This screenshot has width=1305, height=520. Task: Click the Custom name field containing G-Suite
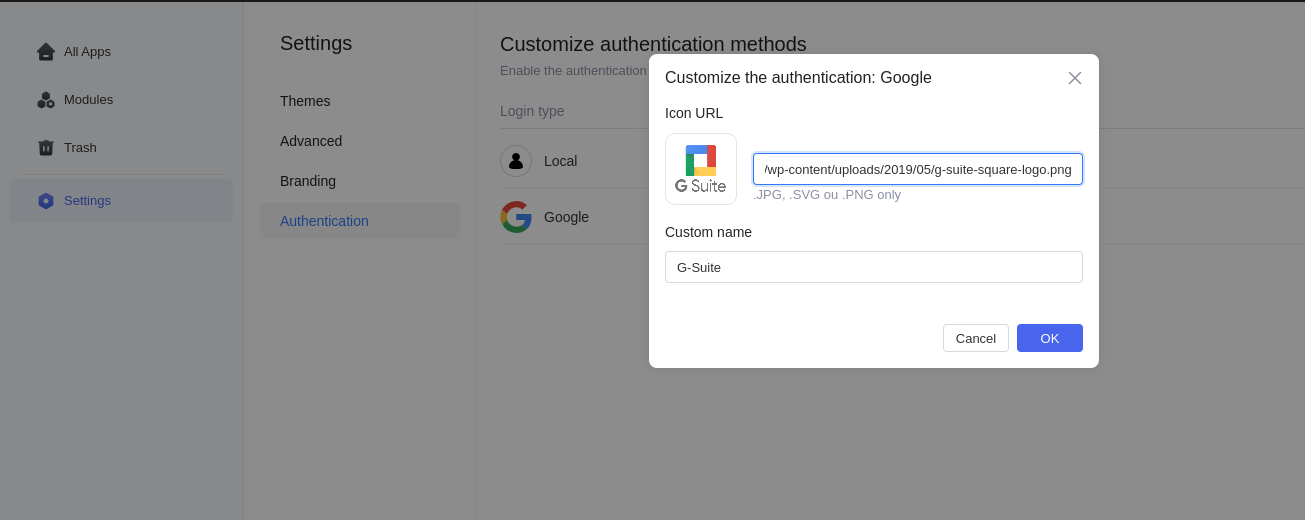click(x=873, y=267)
